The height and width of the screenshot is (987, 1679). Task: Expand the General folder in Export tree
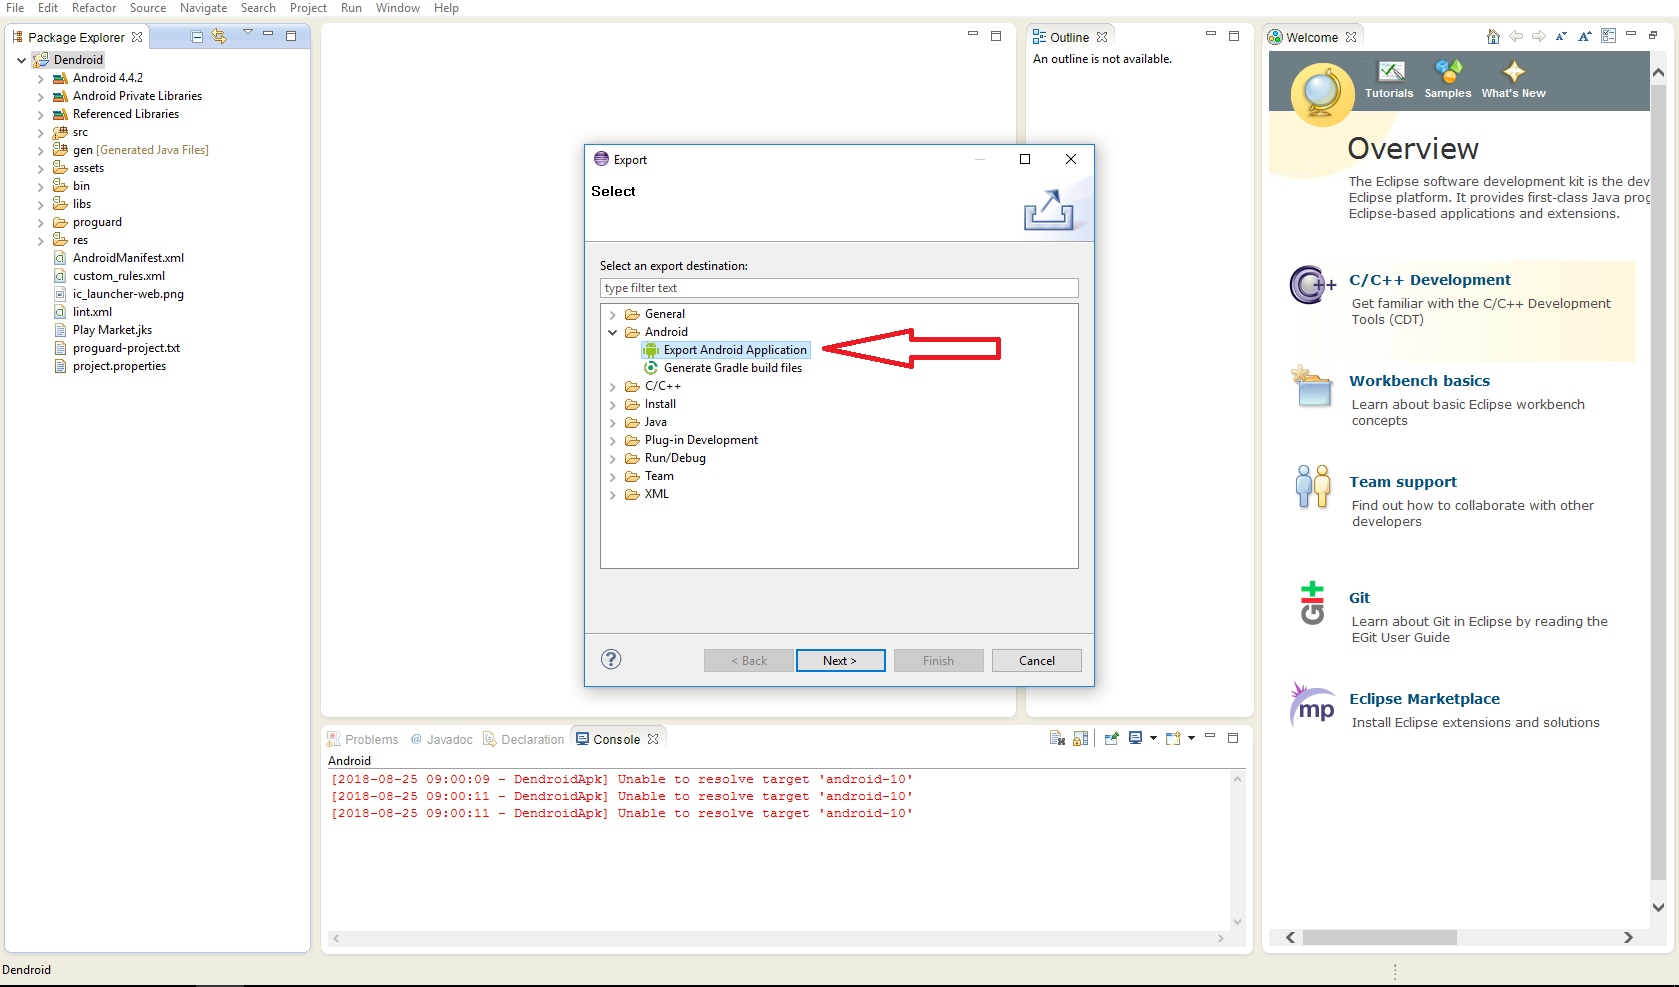[613, 315]
